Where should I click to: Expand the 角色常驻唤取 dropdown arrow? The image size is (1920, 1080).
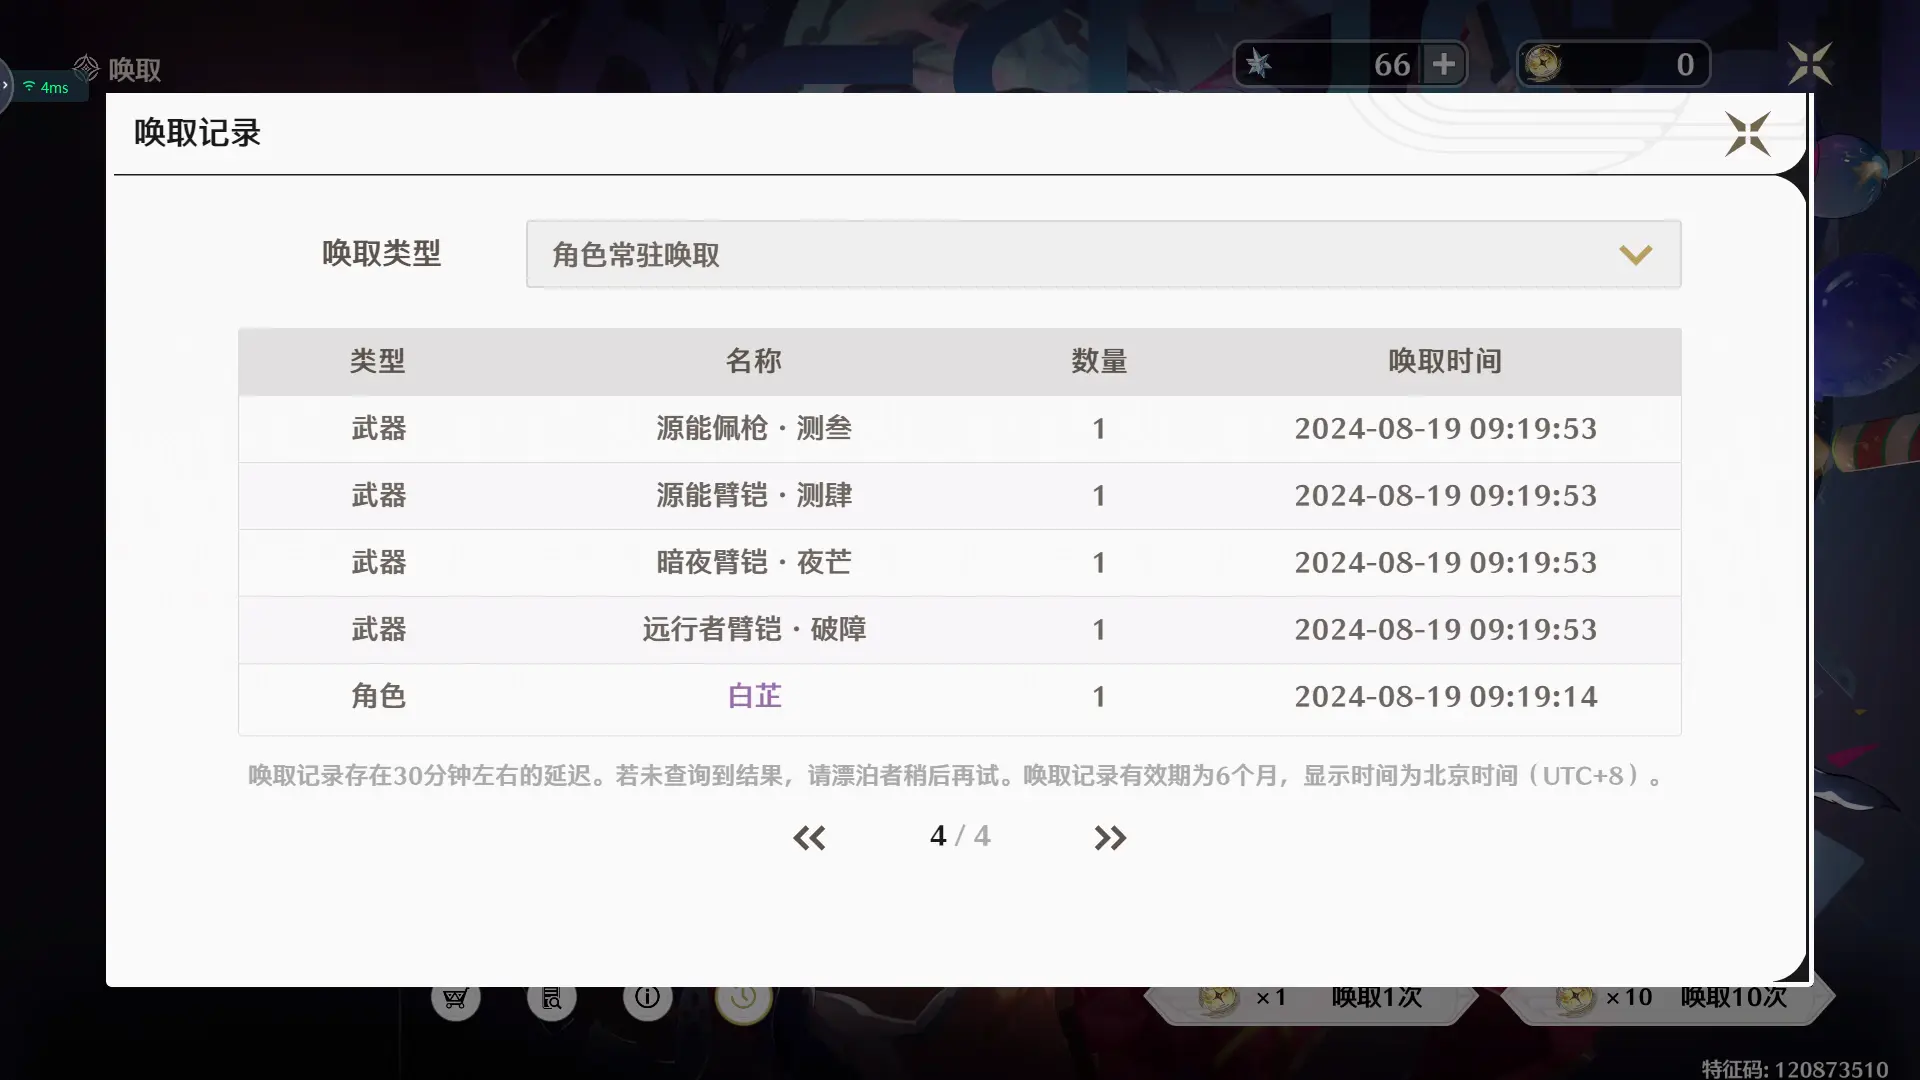pos(1635,255)
